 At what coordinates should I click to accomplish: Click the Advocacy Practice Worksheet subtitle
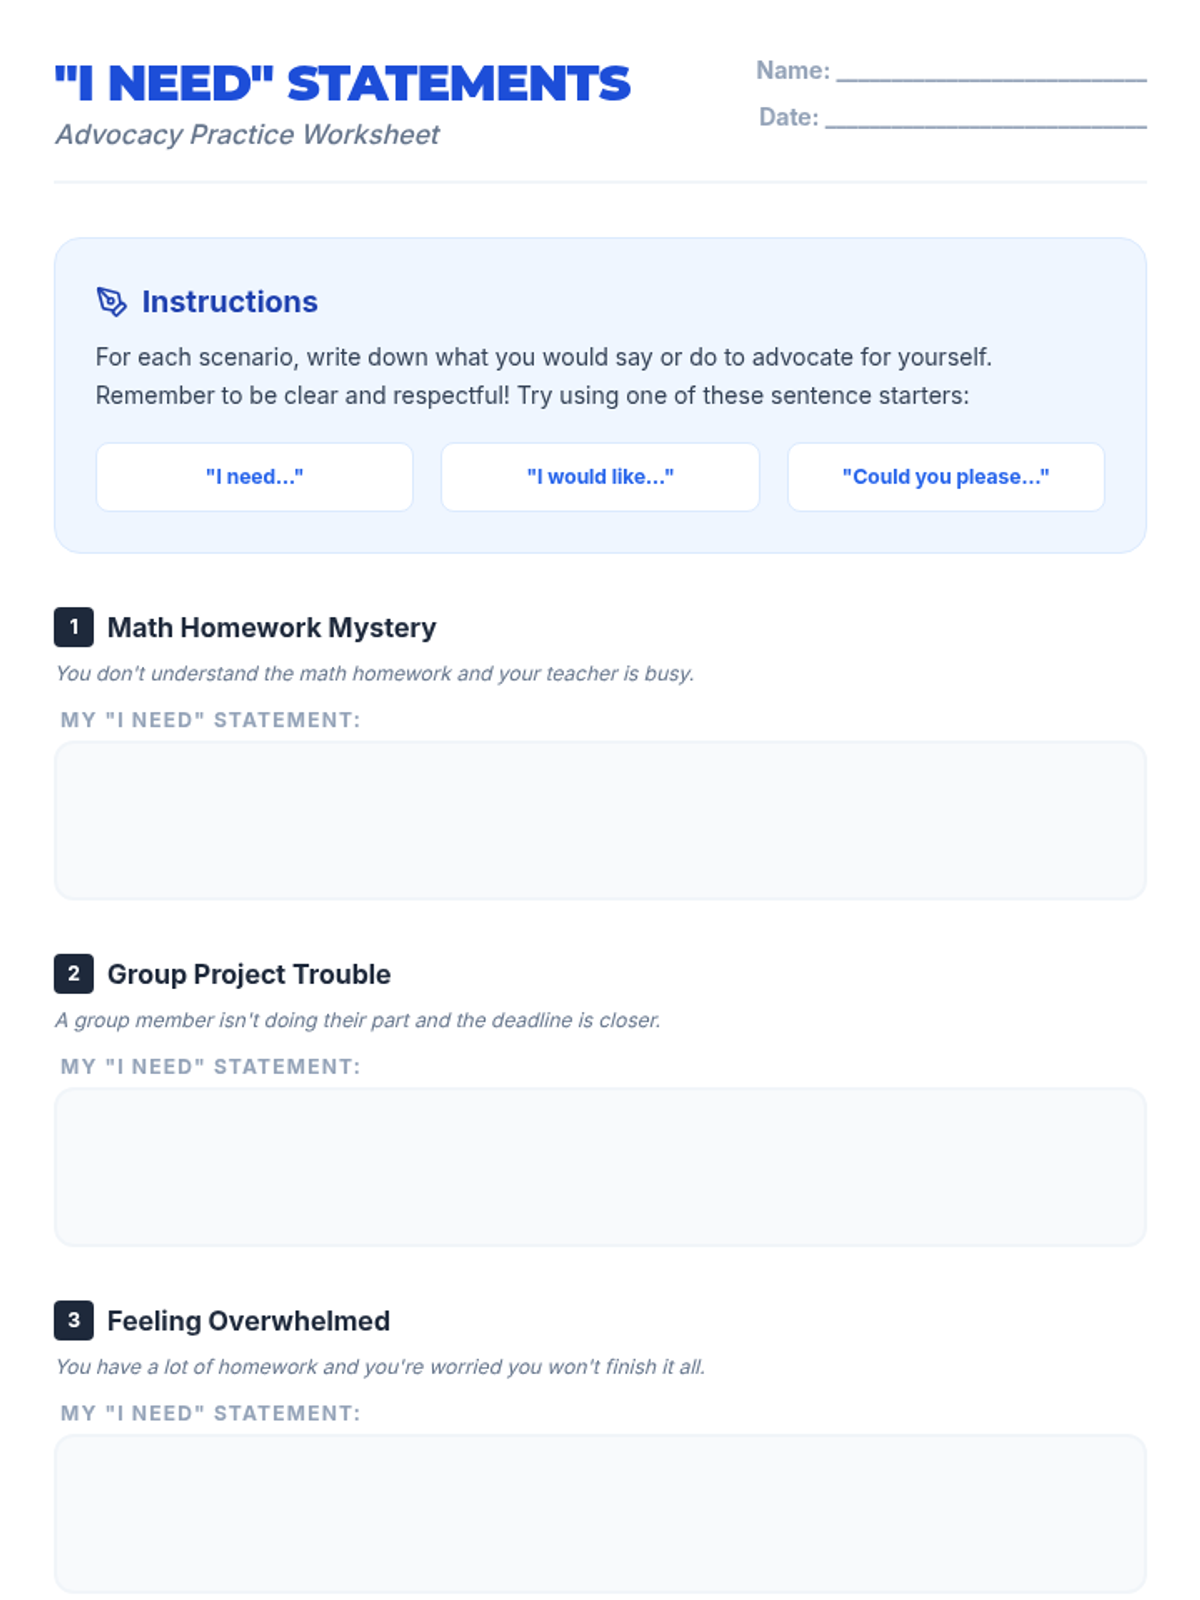pyautogui.click(x=247, y=134)
